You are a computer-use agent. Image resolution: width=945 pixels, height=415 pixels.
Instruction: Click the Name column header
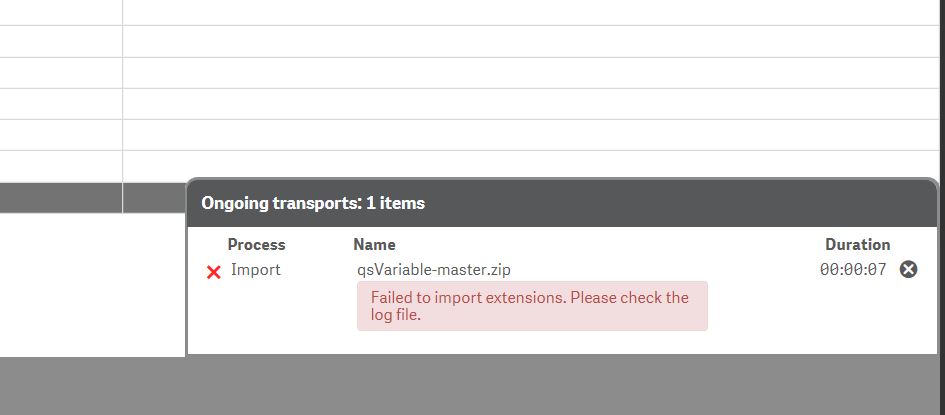click(x=374, y=244)
